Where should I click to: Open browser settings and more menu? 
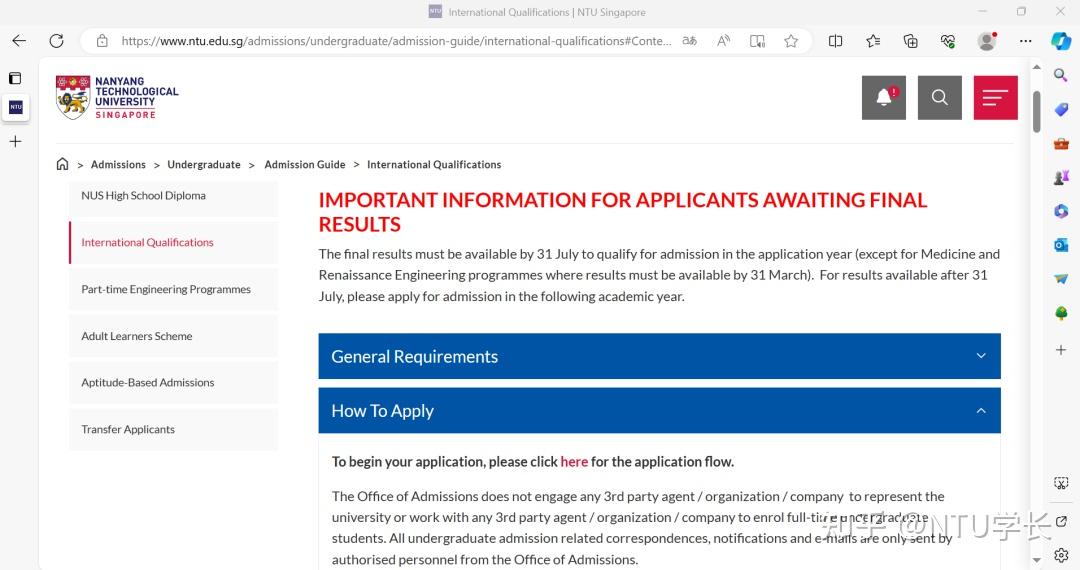coord(1026,41)
